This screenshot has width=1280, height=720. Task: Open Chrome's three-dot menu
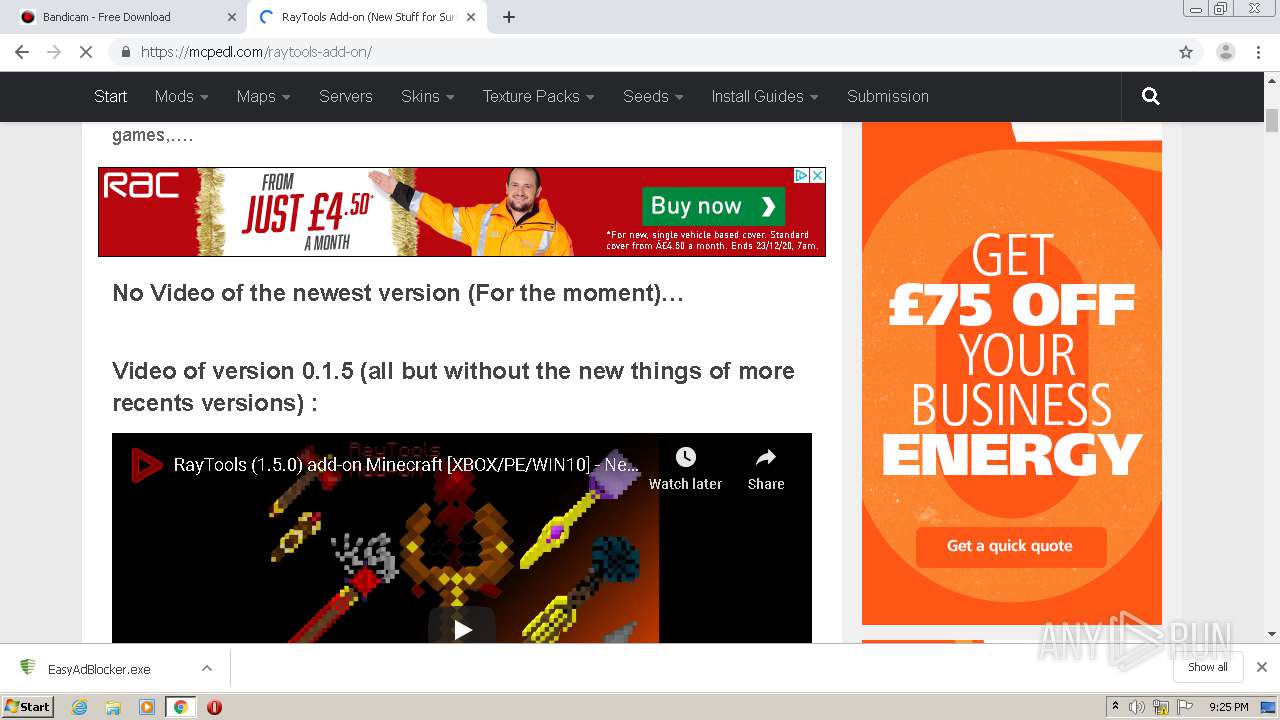point(1258,52)
